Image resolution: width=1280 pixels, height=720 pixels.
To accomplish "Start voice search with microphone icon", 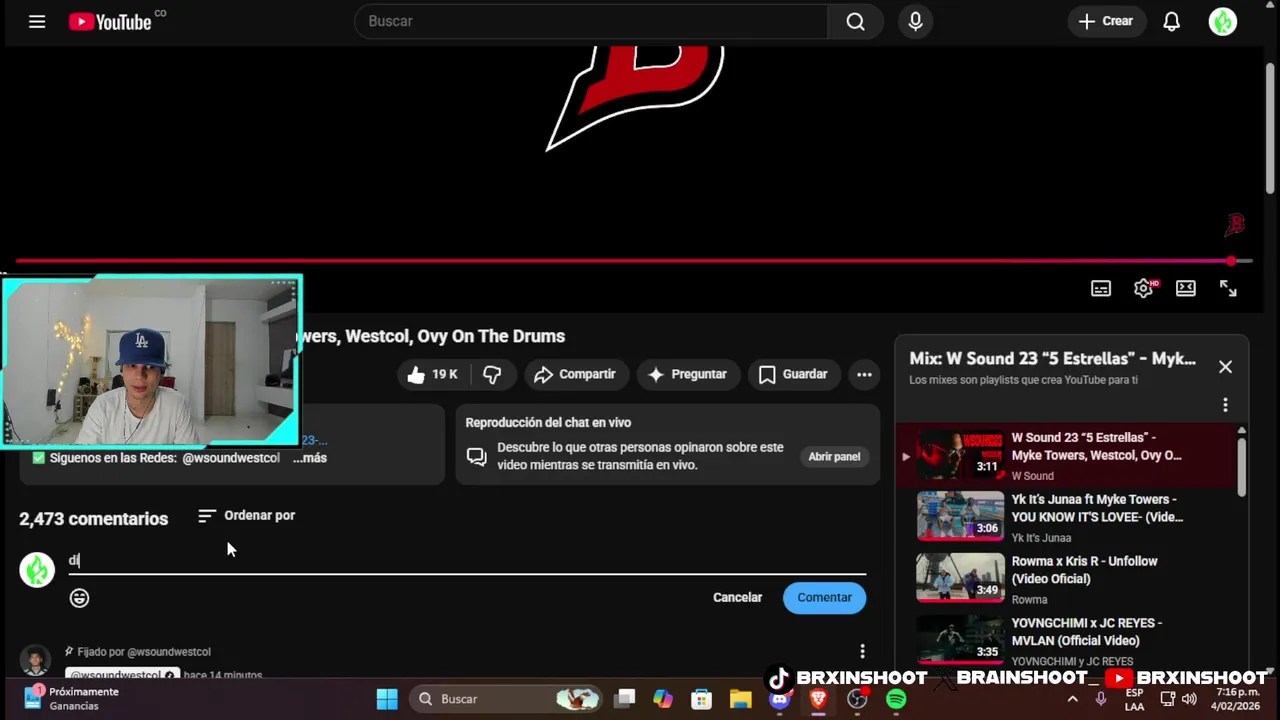I will [915, 21].
